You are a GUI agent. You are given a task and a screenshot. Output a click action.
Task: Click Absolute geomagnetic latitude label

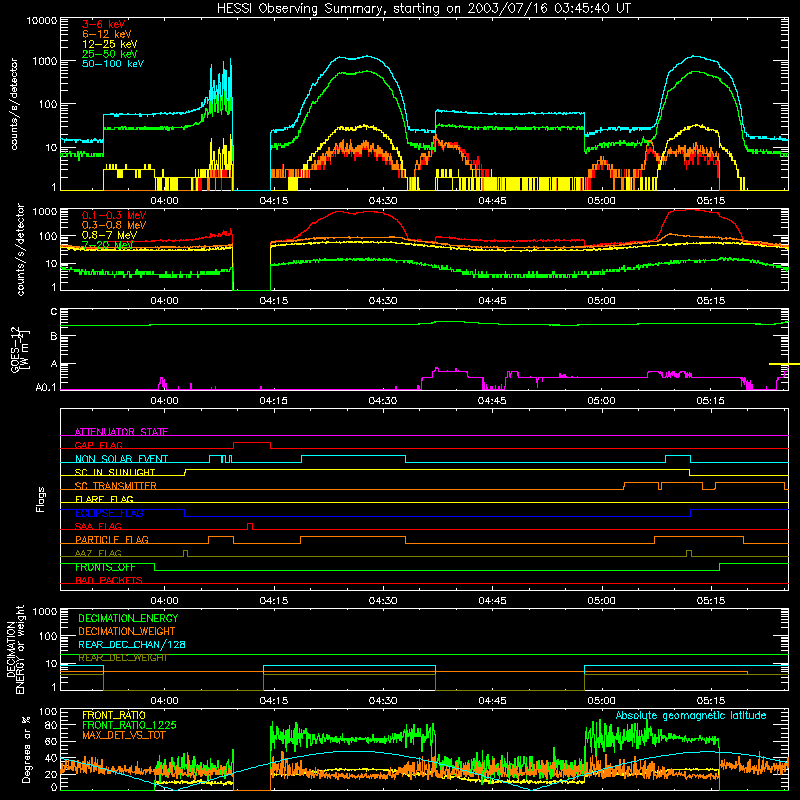coord(691,715)
